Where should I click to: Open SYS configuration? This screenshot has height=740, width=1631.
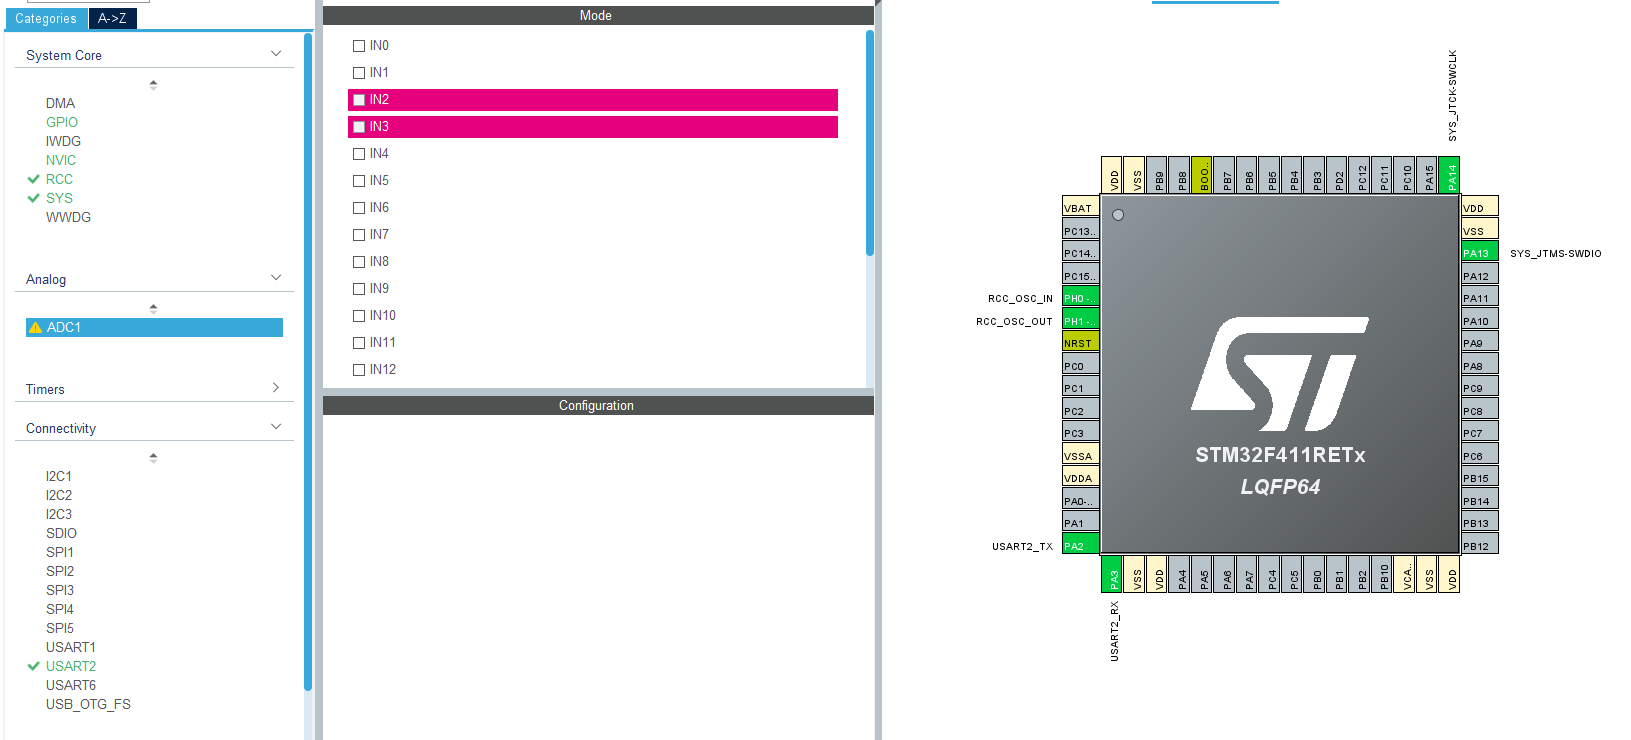pos(59,198)
